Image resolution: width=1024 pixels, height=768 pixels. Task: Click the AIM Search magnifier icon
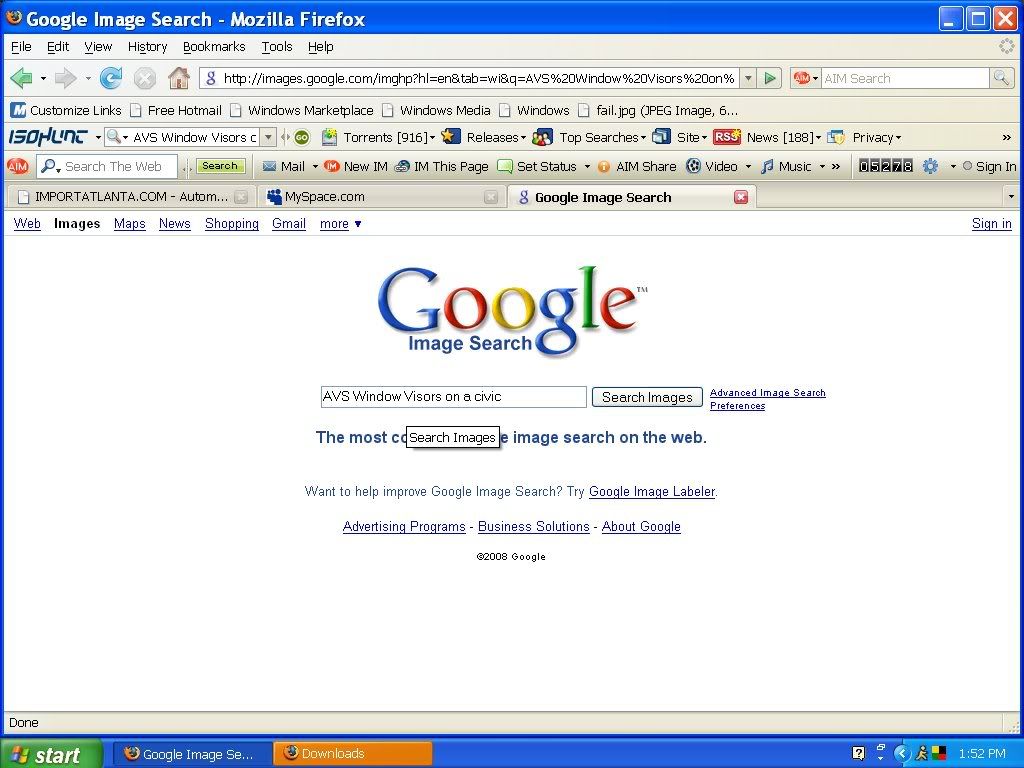[1001, 78]
